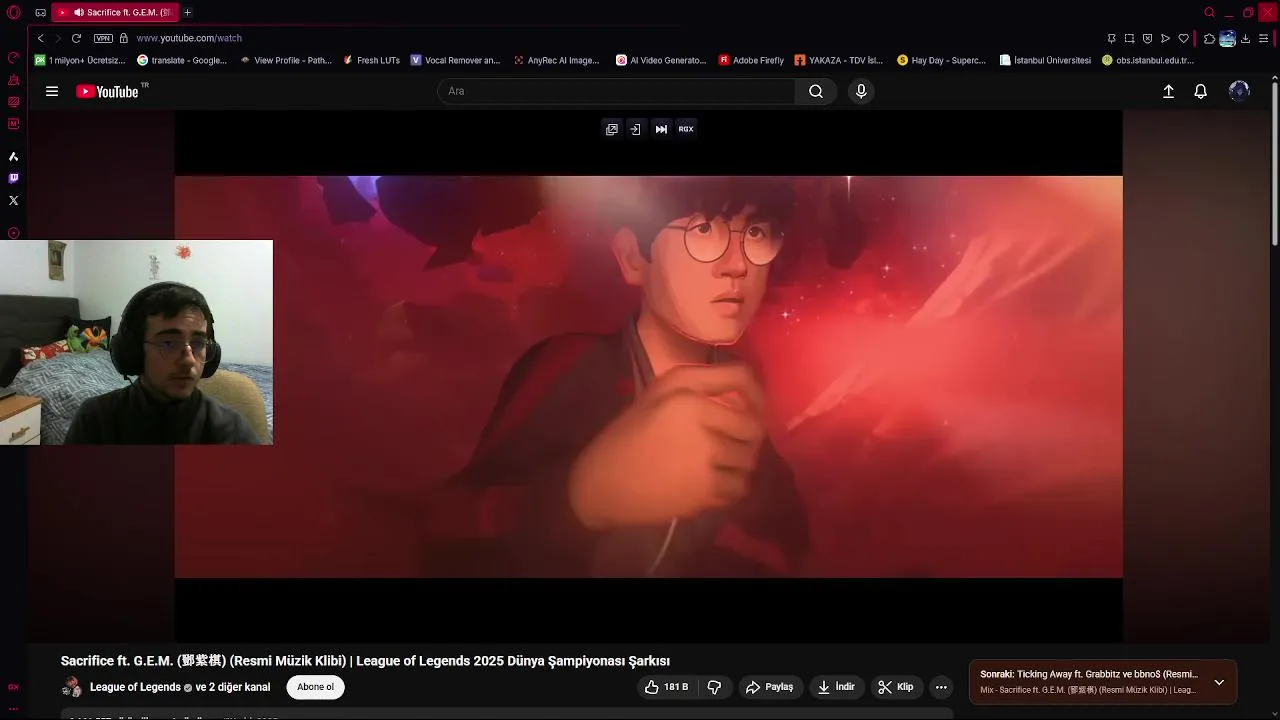Submit search with the magnifier button
1280x720 pixels.
[x=816, y=91]
